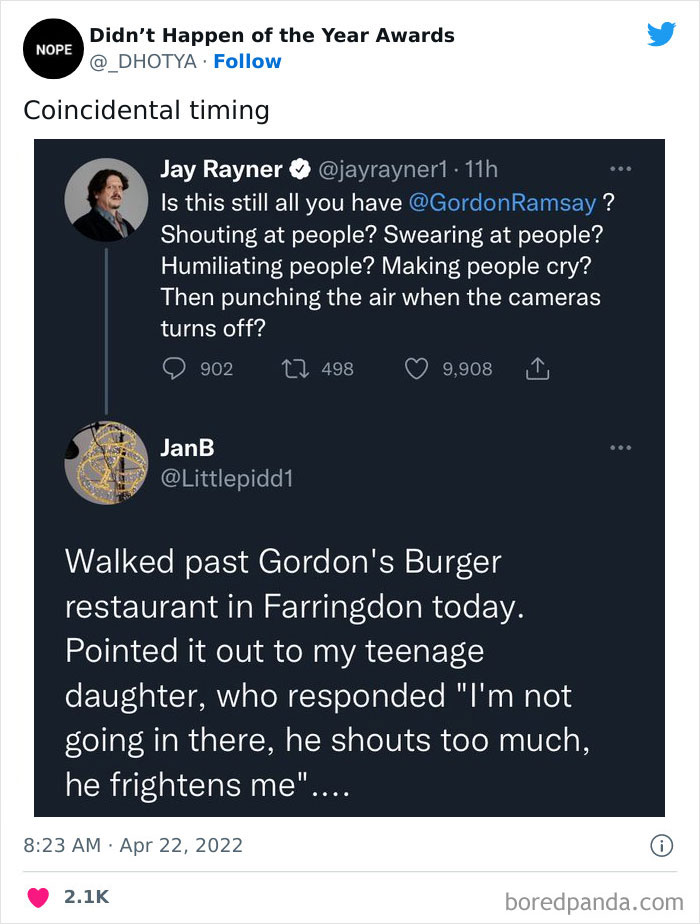Open the three-dot menu on Jay Rayner's tweet

(620, 168)
